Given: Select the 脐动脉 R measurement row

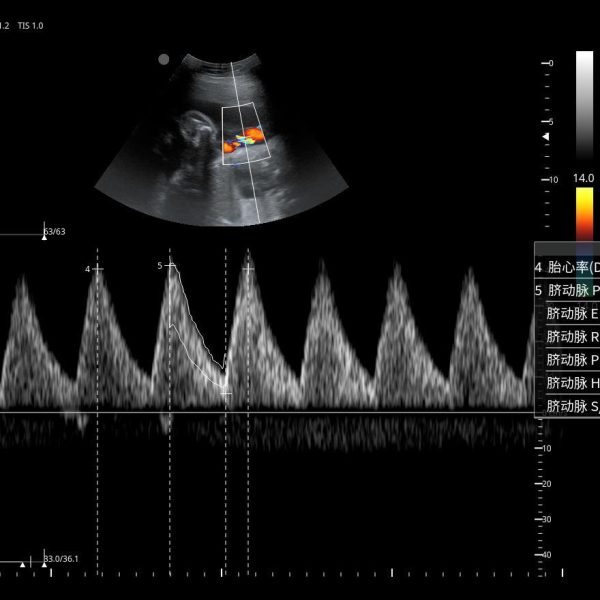Looking at the screenshot, I should pos(570,336).
